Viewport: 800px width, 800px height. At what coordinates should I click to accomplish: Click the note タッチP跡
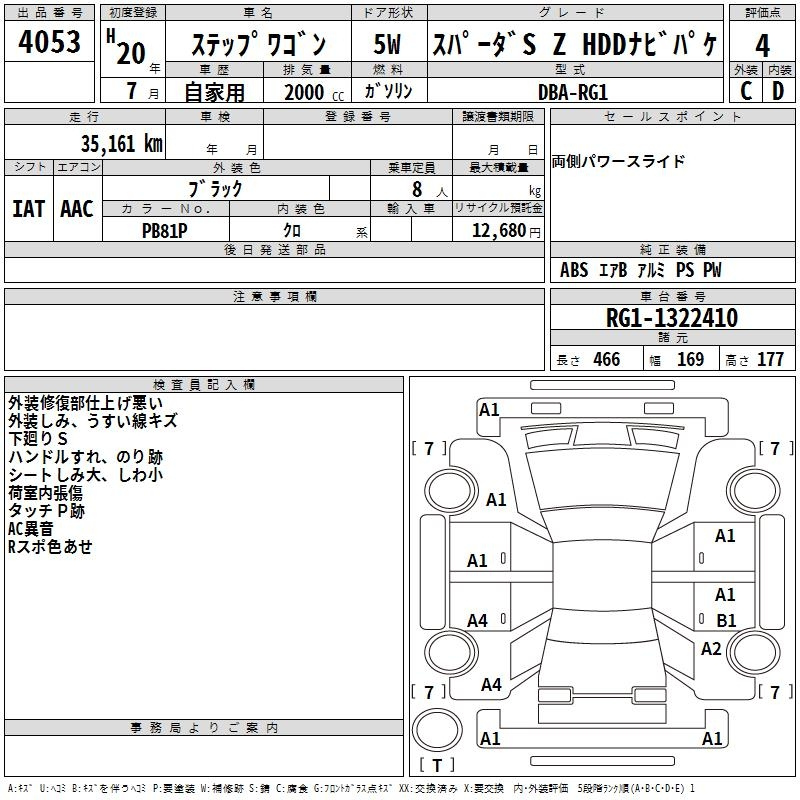46,511
